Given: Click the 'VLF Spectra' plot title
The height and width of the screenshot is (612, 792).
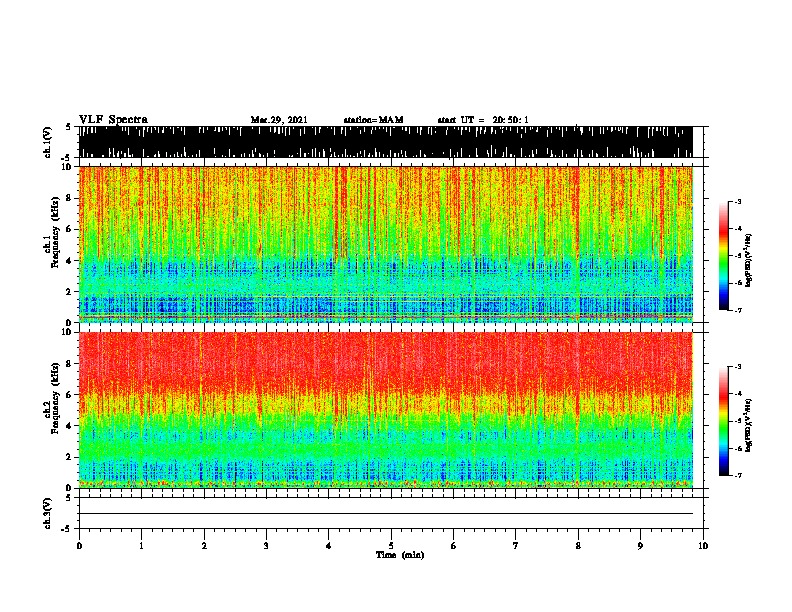Looking at the screenshot, I should 114,120.
